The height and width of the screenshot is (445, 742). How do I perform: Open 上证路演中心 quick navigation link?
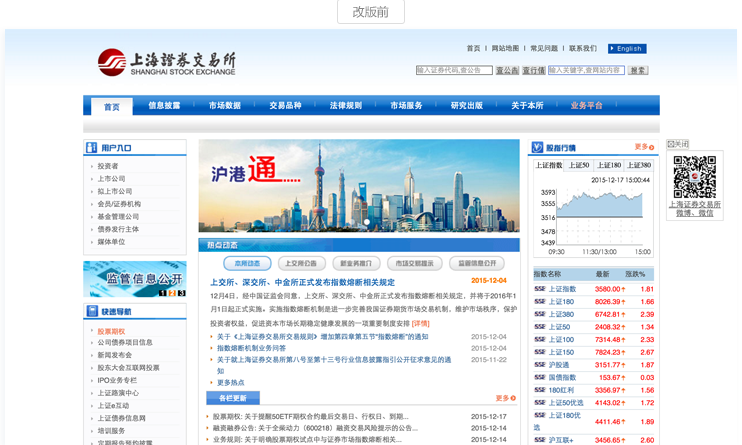pyautogui.click(x=118, y=393)
